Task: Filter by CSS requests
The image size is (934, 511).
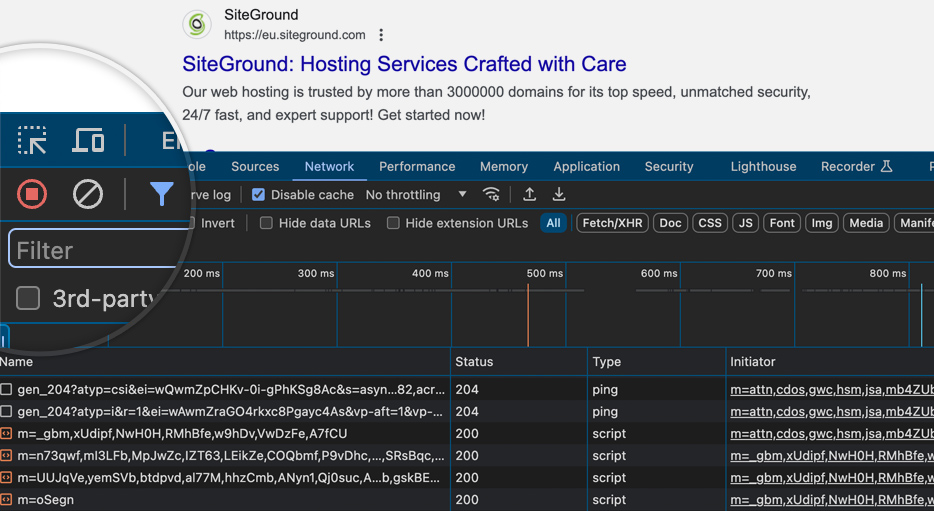Action: click(x=710, y=223)
